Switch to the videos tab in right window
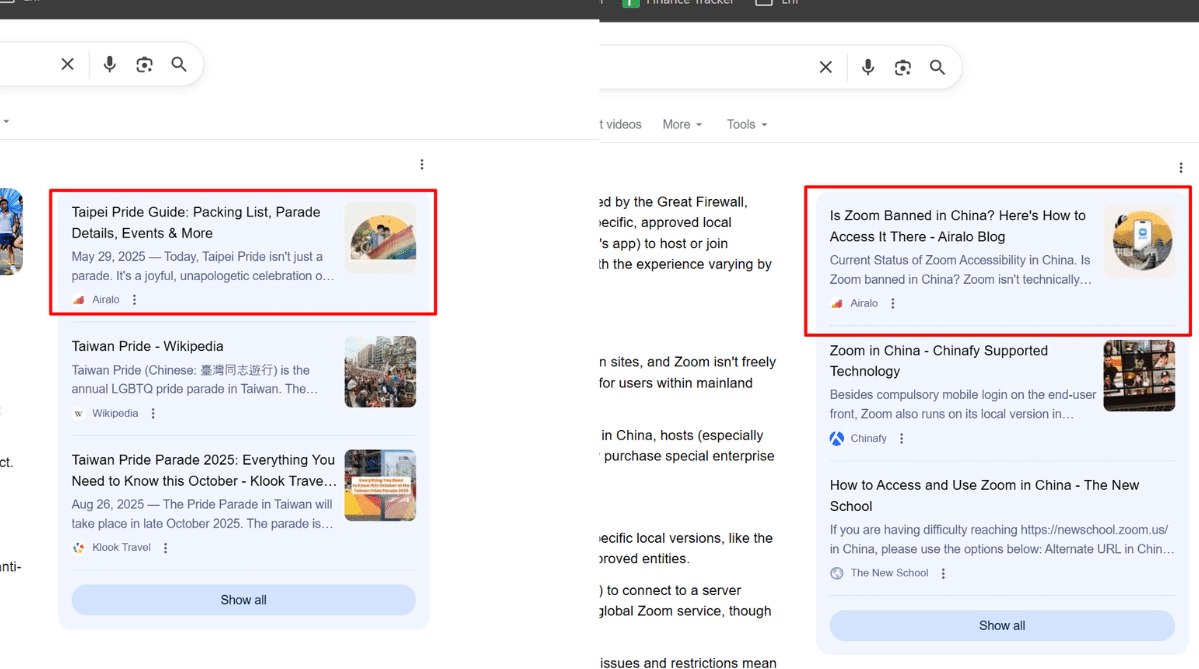The image size is (1199, 669). click(x=621, y=124)
